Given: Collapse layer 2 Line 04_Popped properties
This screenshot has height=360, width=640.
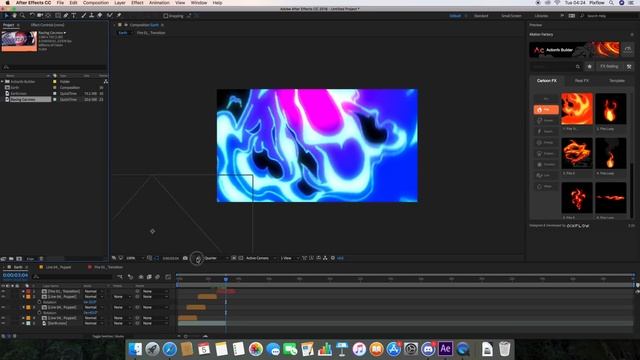Looking at the screenshot, I should (x=23, y=297).
